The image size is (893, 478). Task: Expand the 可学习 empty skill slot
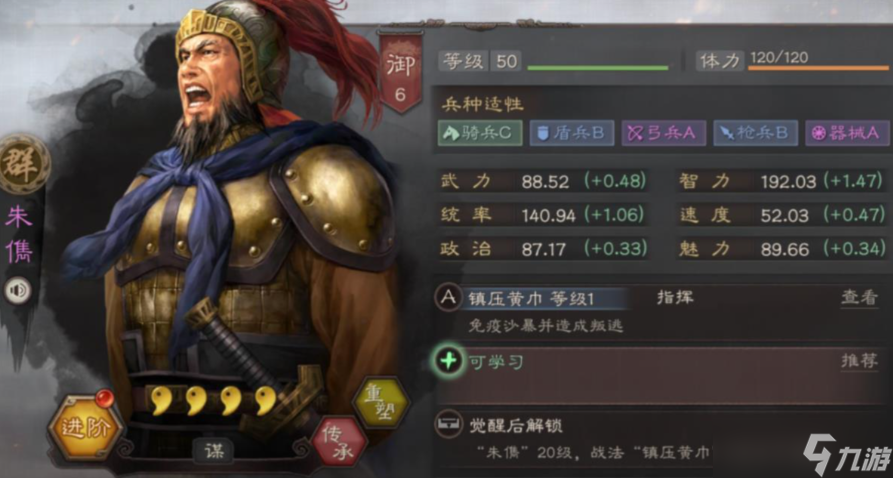pyautogui.click(x=661, y=375)
